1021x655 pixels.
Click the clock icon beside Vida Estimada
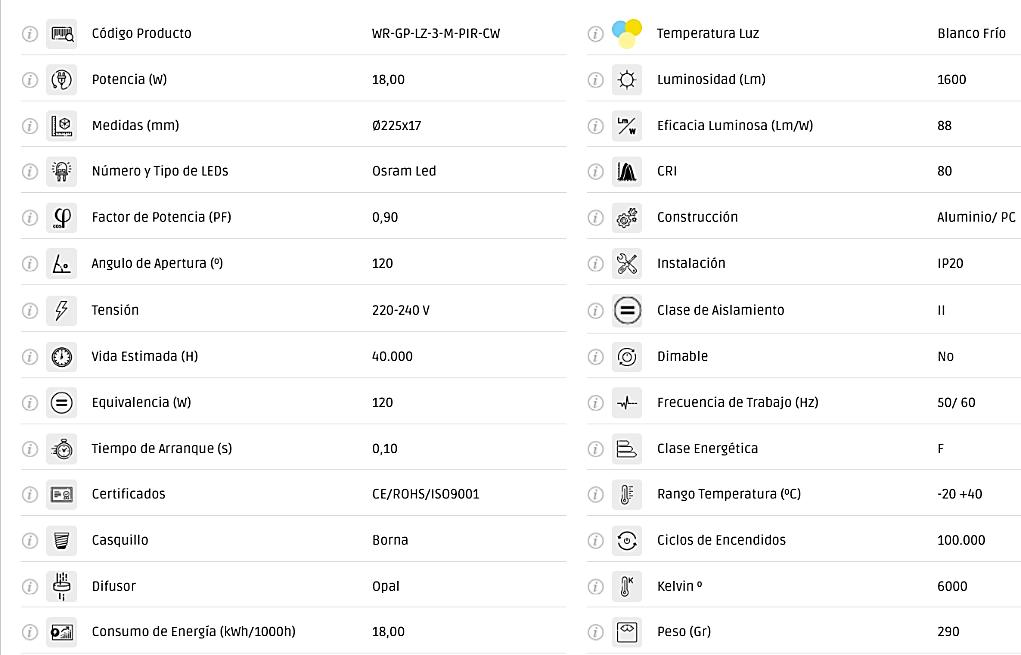(x=61, y=356)
